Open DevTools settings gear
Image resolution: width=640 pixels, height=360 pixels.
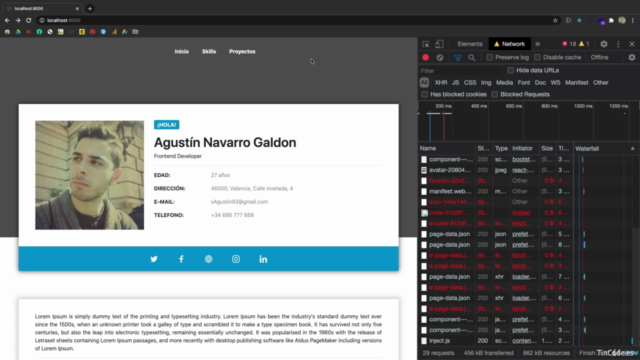pyautogui.click(x=604, y=44)
